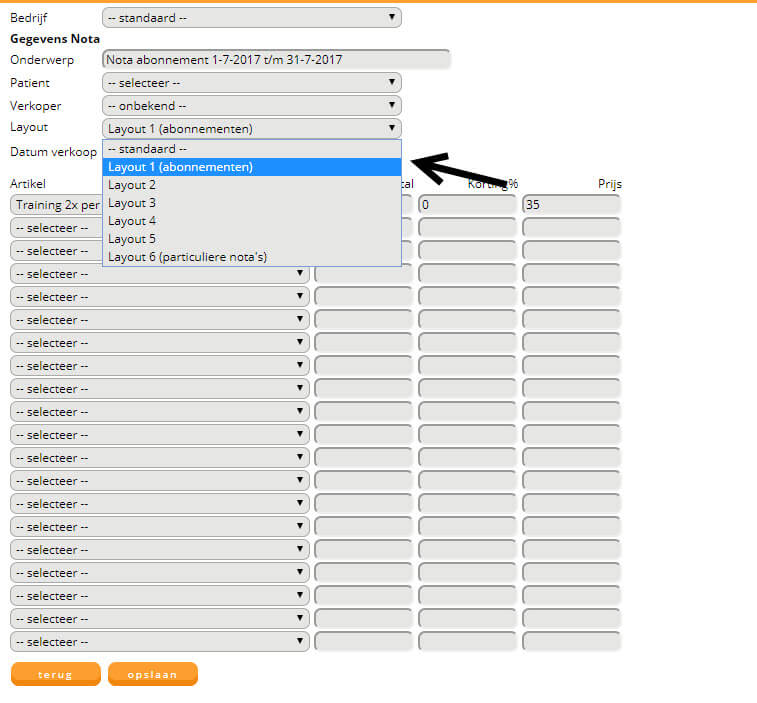Pick the Layout 5 option
The image size is (757, 703).
point(251,239)
